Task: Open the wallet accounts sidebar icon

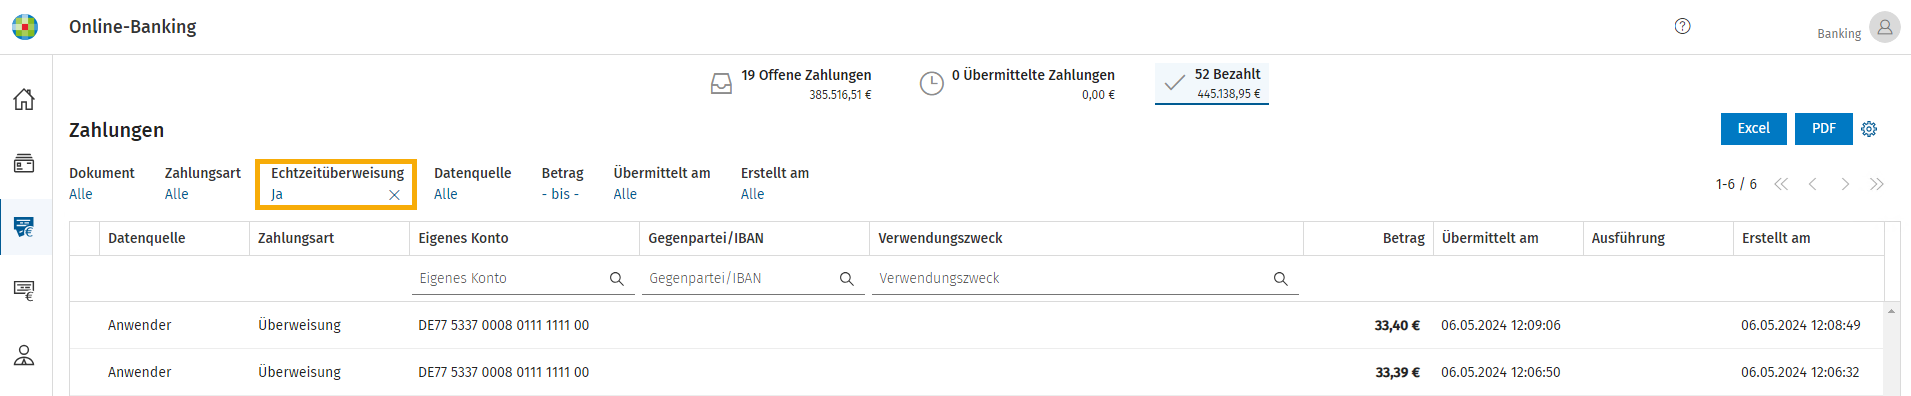Action: click(x=24, y=163)
